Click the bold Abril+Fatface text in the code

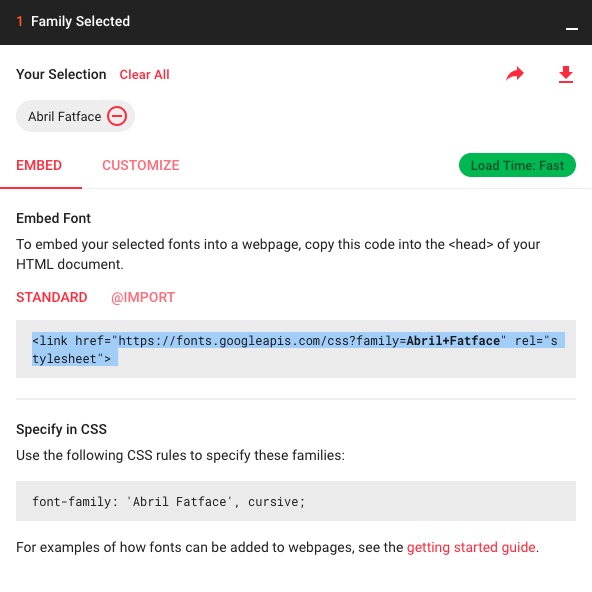[453, 341]
